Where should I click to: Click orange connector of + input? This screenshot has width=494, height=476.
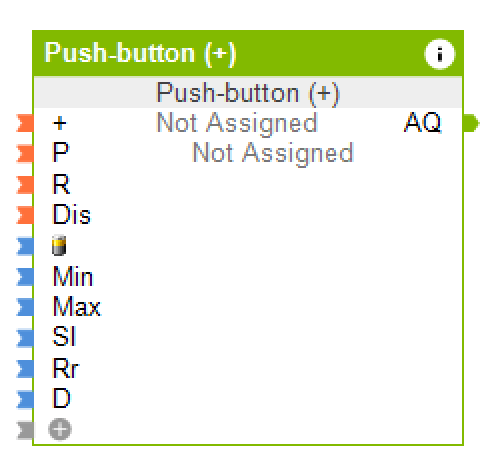[25, 123]
